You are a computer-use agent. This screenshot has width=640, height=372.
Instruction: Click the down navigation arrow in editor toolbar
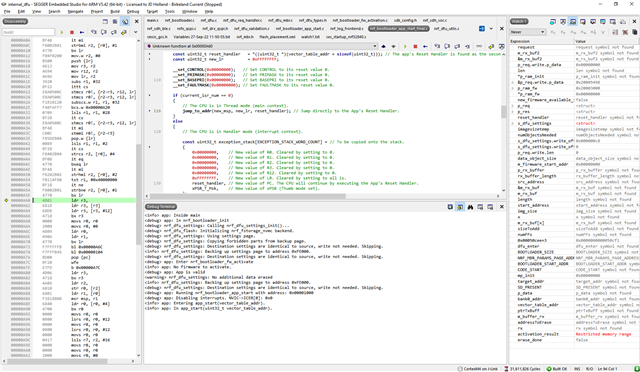point(393,47)
